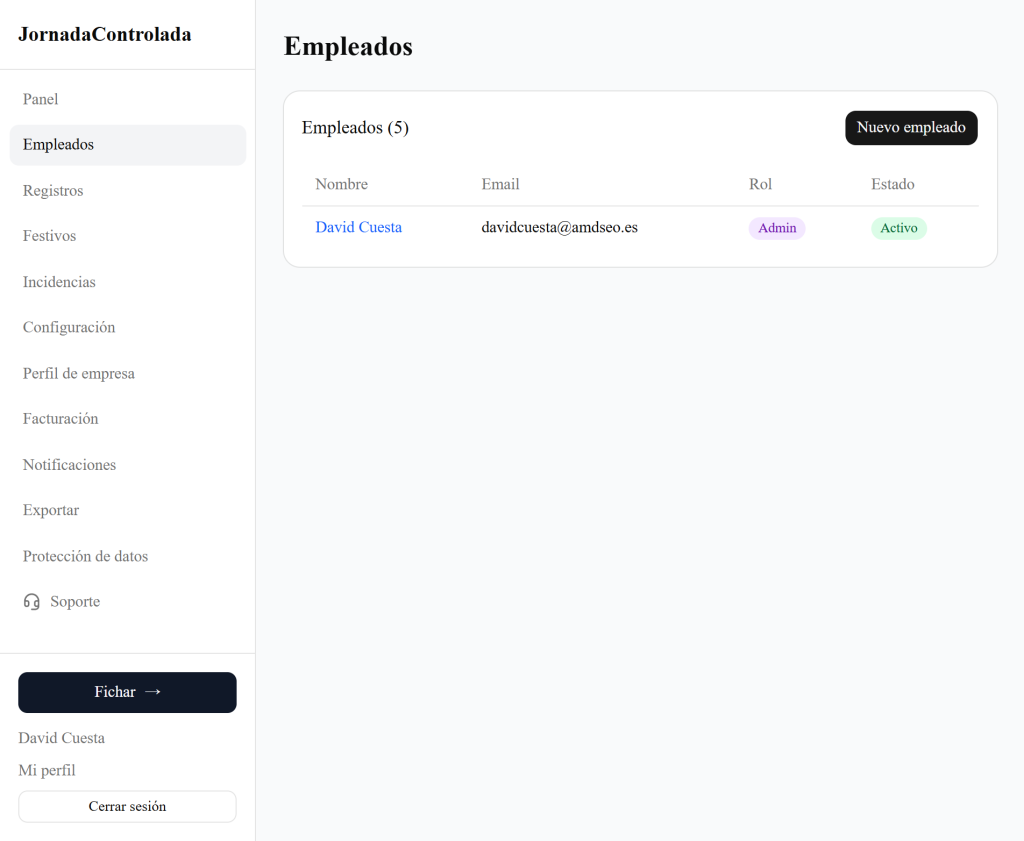View Notificaciones
The width and height of the screenshot is (1024, 841).
click(70, 465)
